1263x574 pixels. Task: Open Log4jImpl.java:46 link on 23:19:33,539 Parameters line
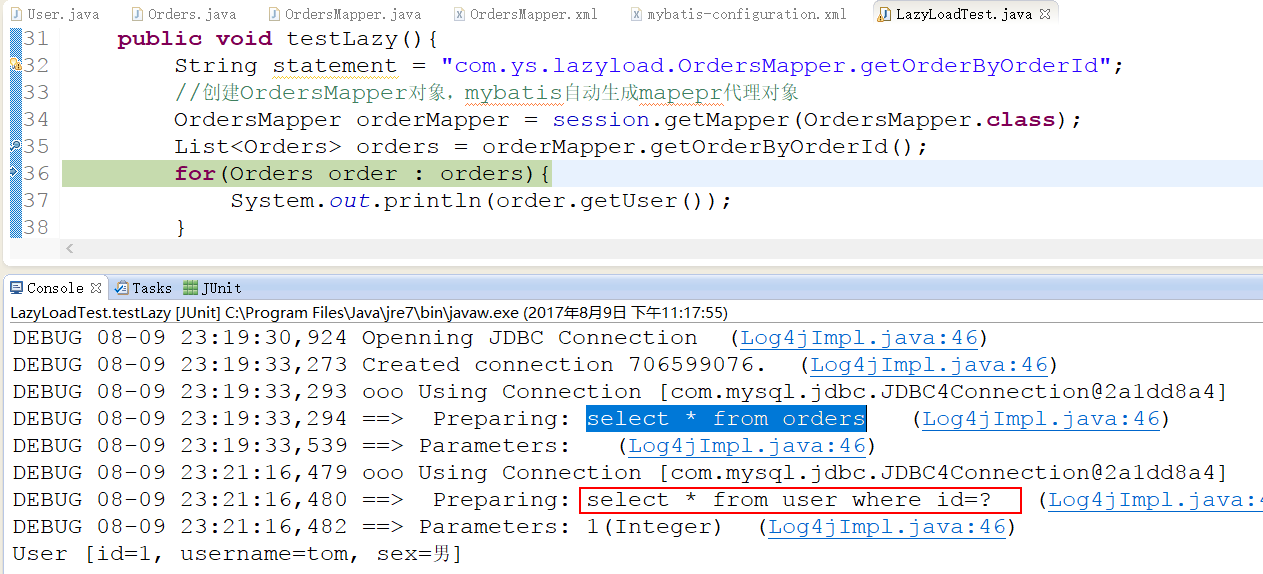[x=747, y=446]
